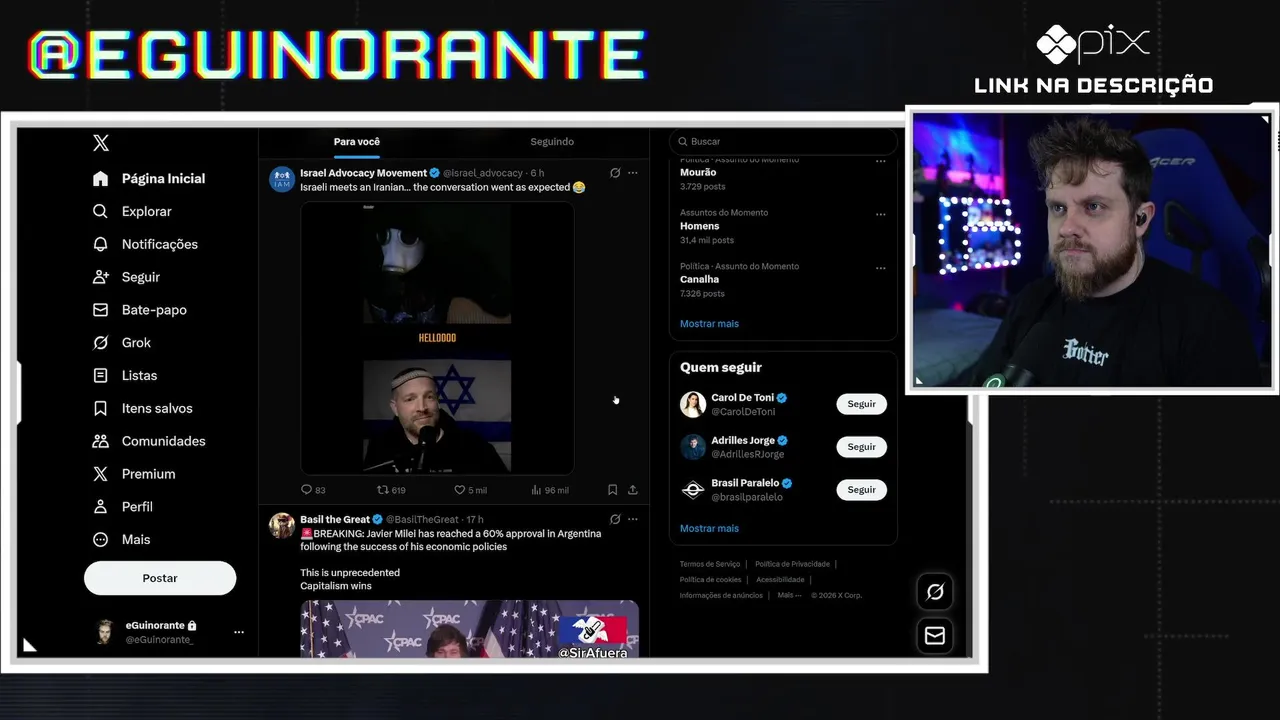The width and height of the screenshot is (1280, 720).
Task: Click eGuinorante account avatar
Action: [x=105, y=632]
